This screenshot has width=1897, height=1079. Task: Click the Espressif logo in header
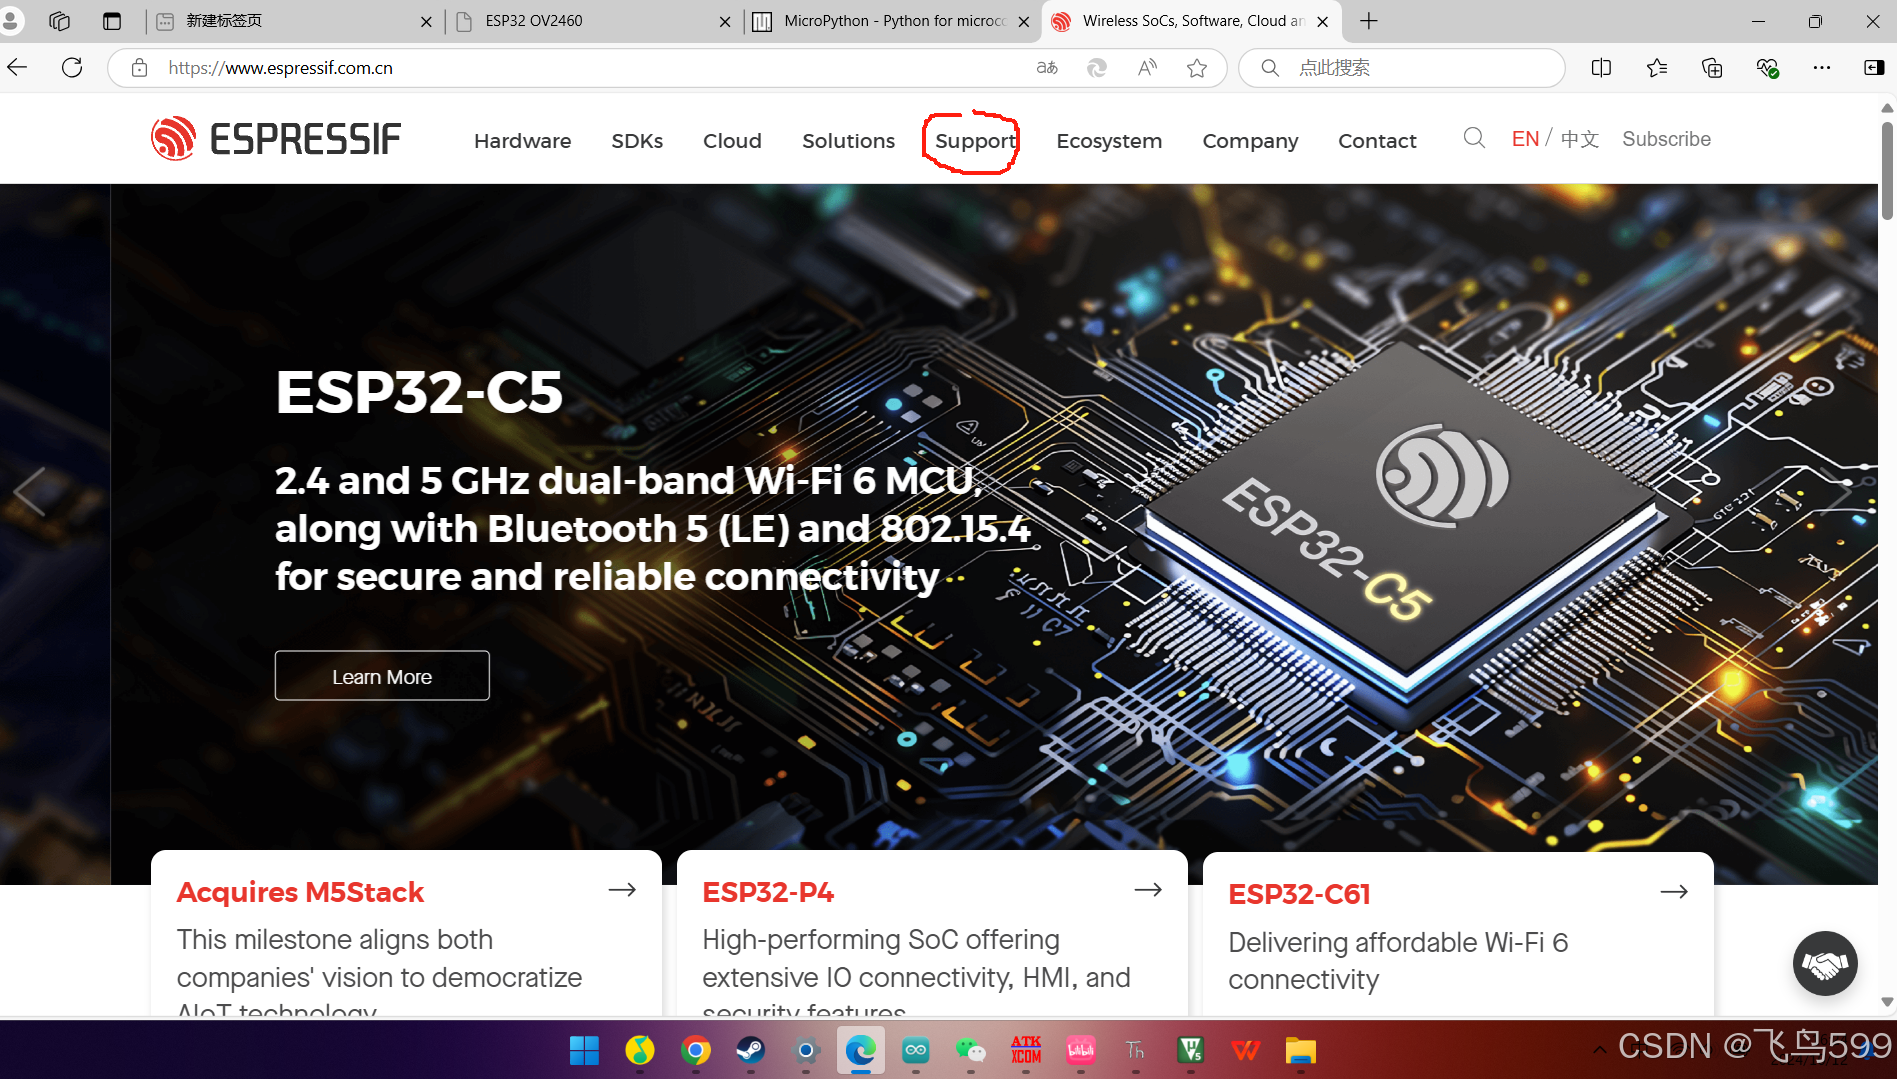276,138
